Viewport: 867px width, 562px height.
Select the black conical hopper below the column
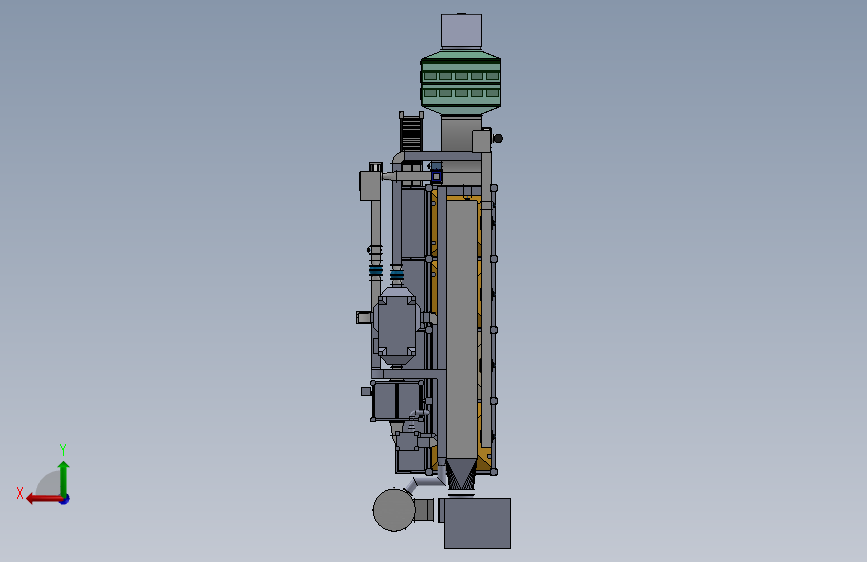pos(461,475)
